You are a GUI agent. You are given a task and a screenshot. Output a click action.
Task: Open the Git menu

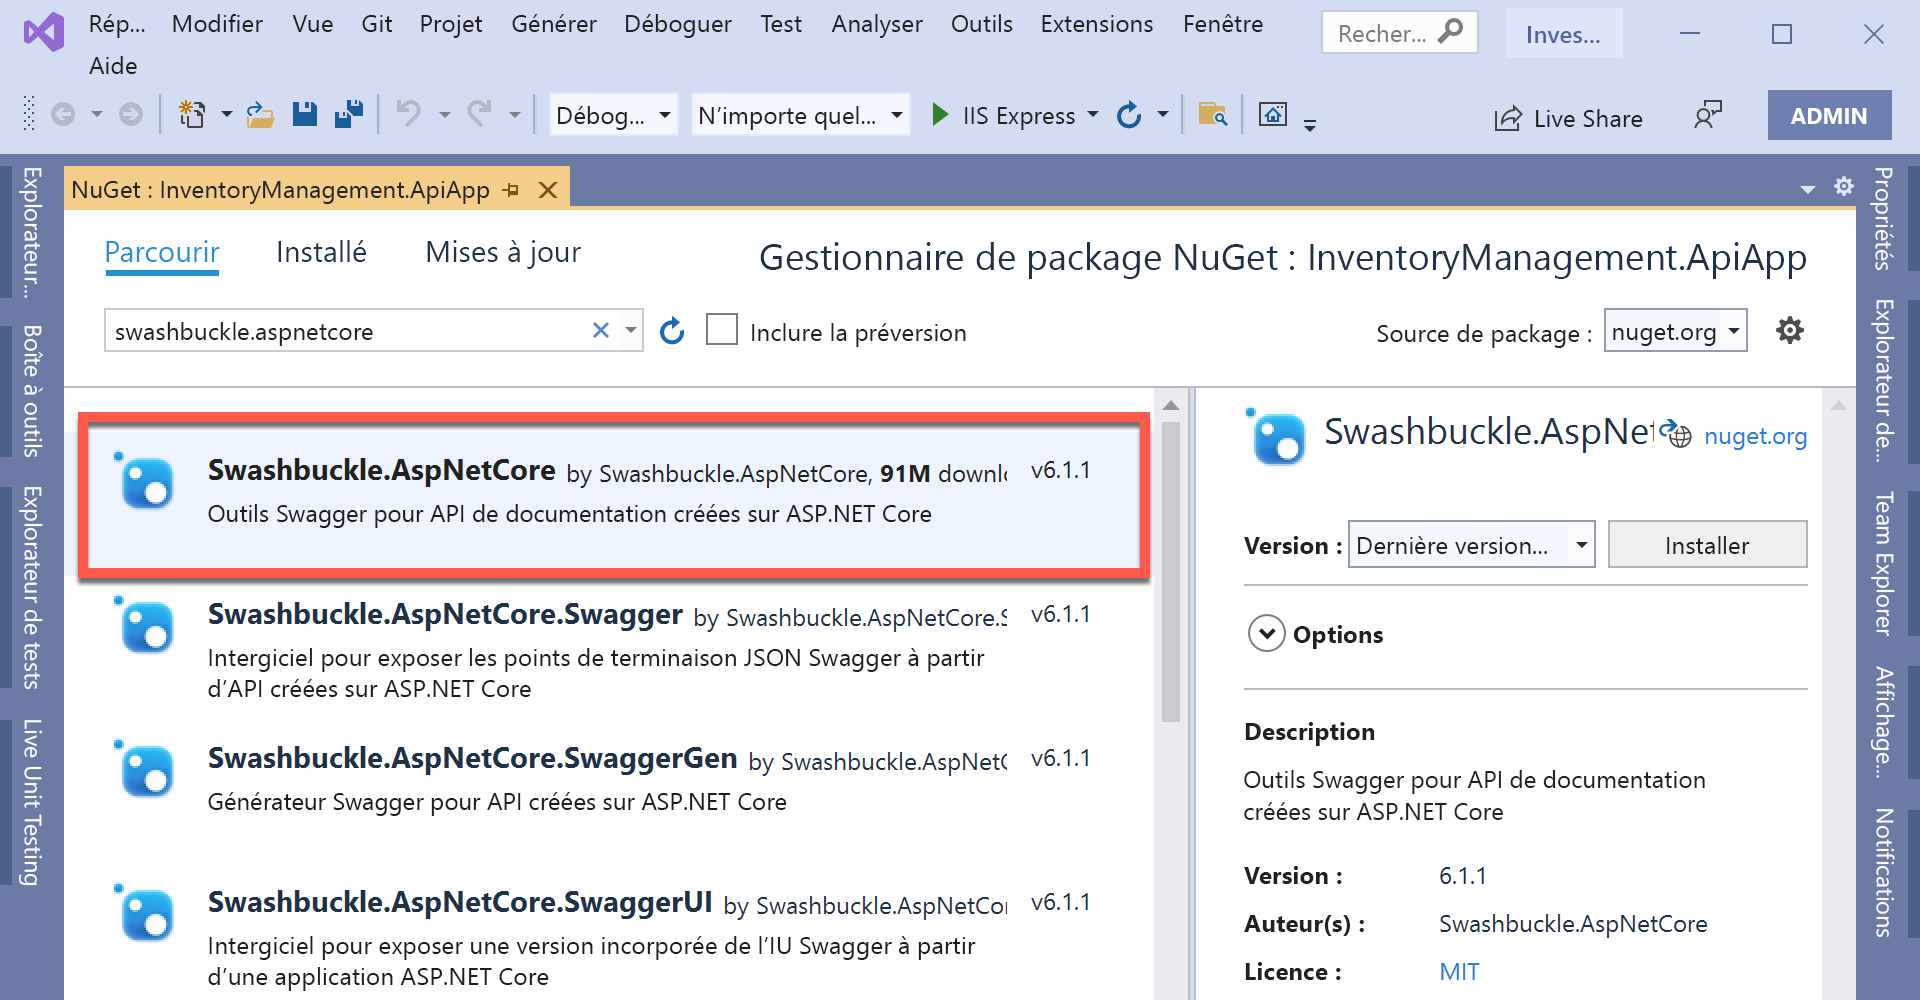pos(377,24)
